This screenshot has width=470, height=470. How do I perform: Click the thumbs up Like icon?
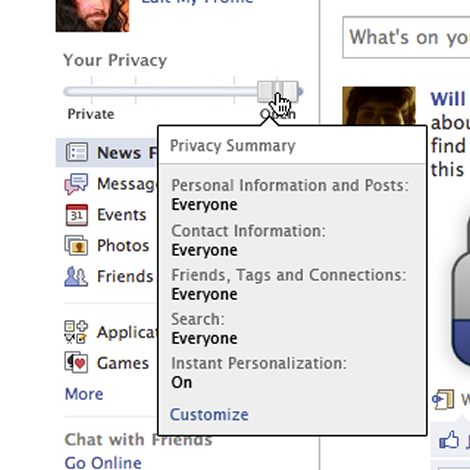pyautogui.click(x=449, y=439)
